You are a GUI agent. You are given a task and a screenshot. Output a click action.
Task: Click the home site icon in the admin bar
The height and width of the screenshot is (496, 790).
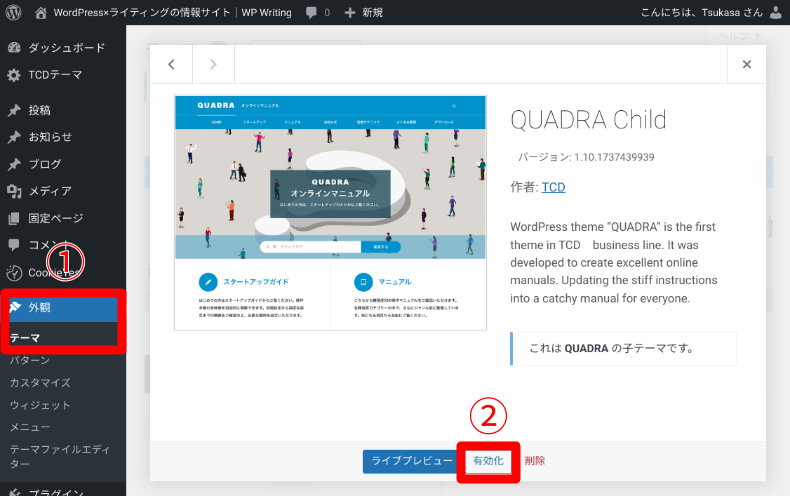coord(41,13)
